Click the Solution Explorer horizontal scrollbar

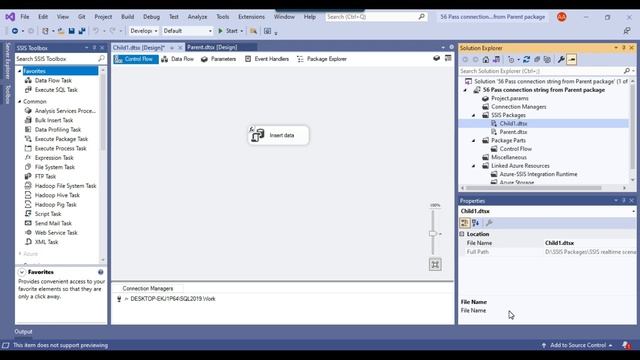(533, 188)
